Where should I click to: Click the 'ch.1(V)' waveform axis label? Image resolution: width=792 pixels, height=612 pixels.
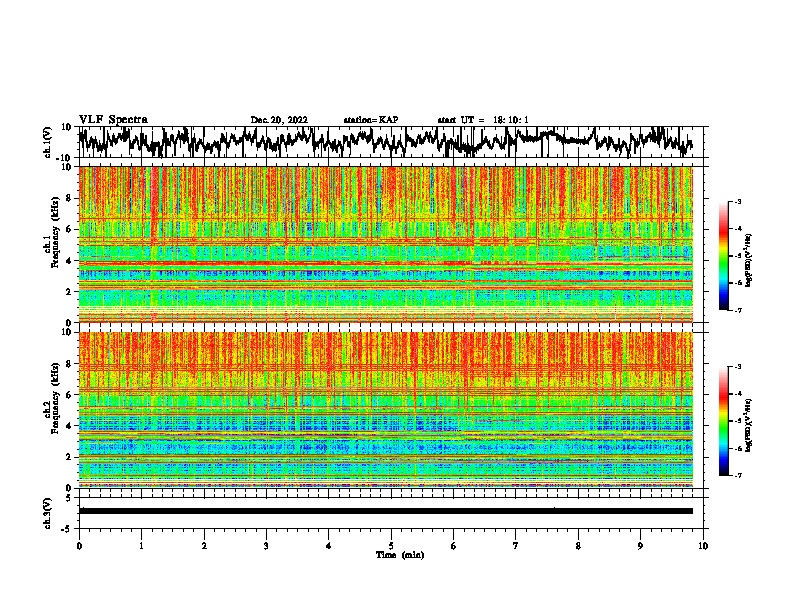[48, 142]
